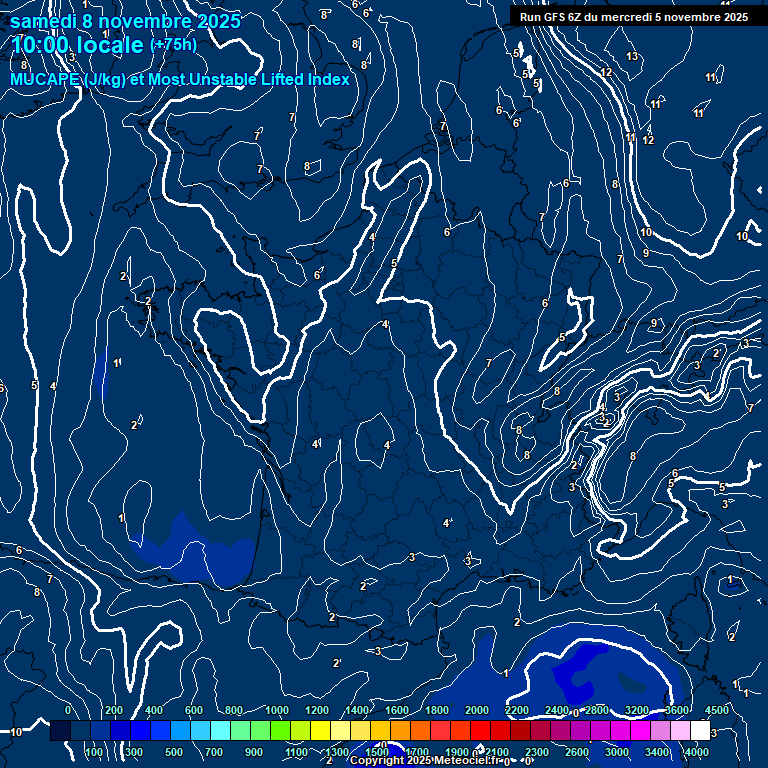The height and width of the screenshot is (768, 768).
Task: Click the legend value '900'
Action: 253,752
